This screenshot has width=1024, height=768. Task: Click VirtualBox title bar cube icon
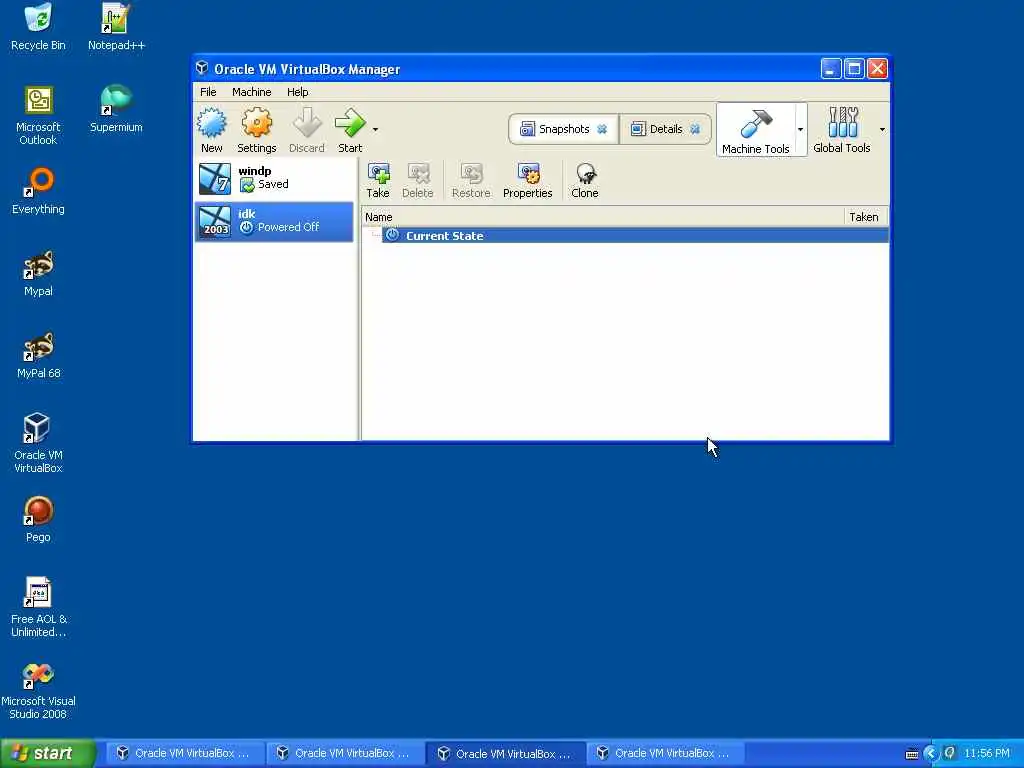pyautogui.click(x=202, y=69)
